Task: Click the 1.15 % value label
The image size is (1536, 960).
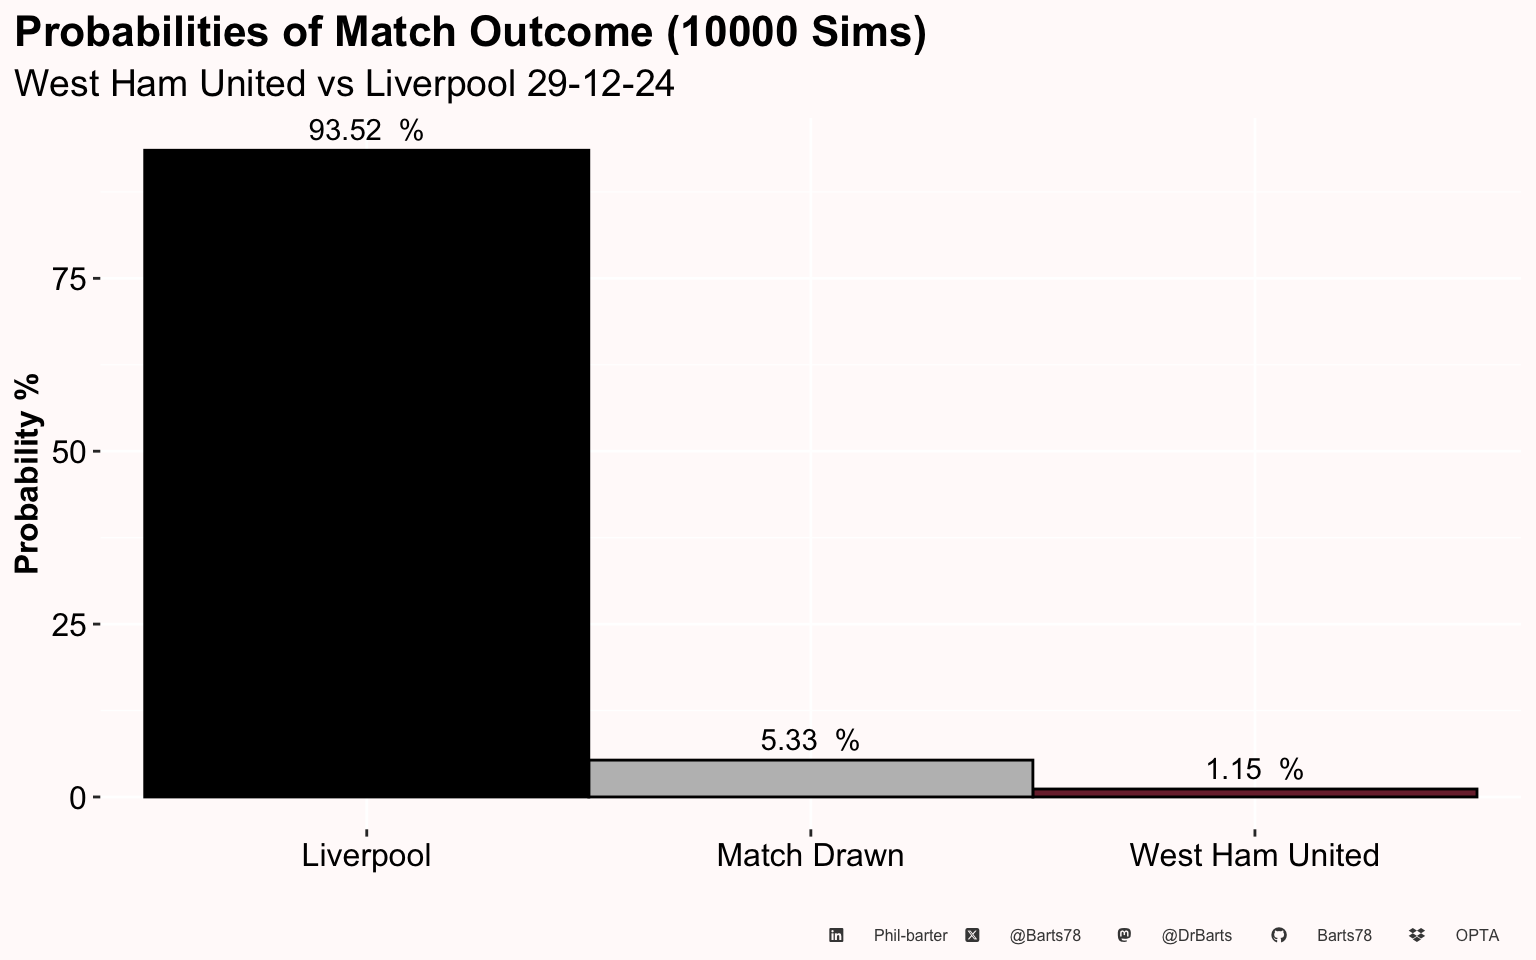Action: [x=1254, y=769]
